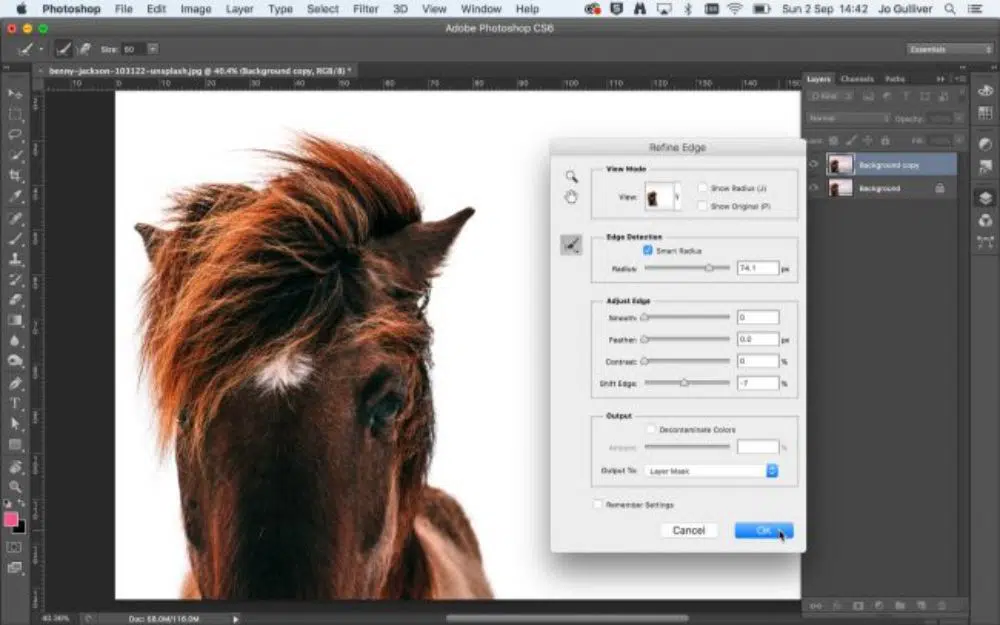Open the Filter menu
Screen dimensions: 1000x625
[x=366, y=9]
